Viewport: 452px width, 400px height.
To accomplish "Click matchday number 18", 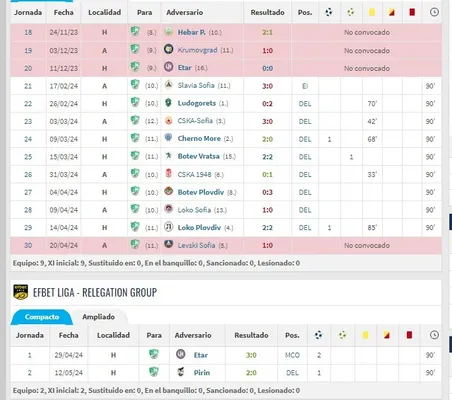I will click(28, 32).
